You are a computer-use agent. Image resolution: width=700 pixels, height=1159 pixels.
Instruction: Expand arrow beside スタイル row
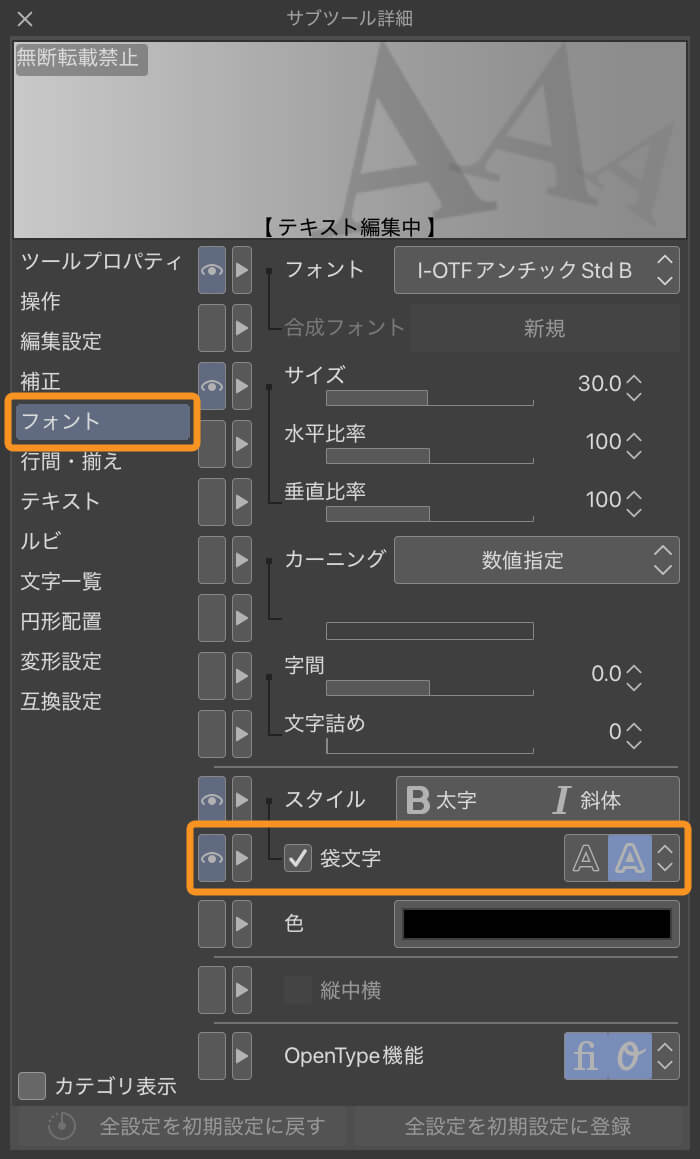[x=242, y=799]
